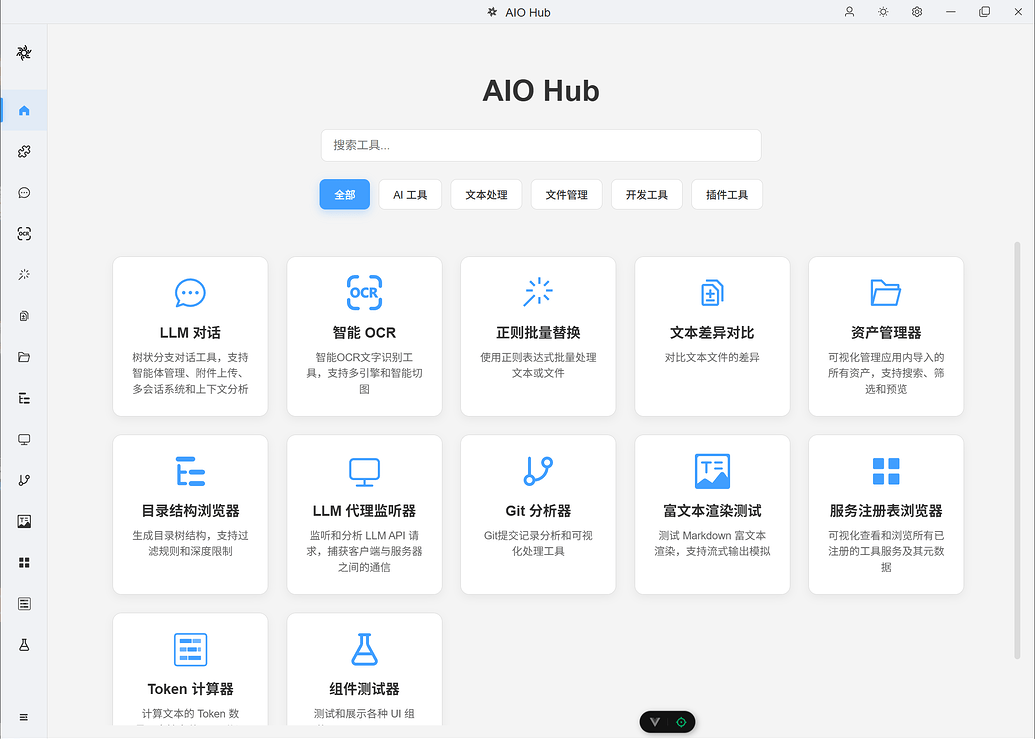Open the 组件测试器 card title
Image resolution: width=1035 pixels, height=739 pixels.
point(364,689)
